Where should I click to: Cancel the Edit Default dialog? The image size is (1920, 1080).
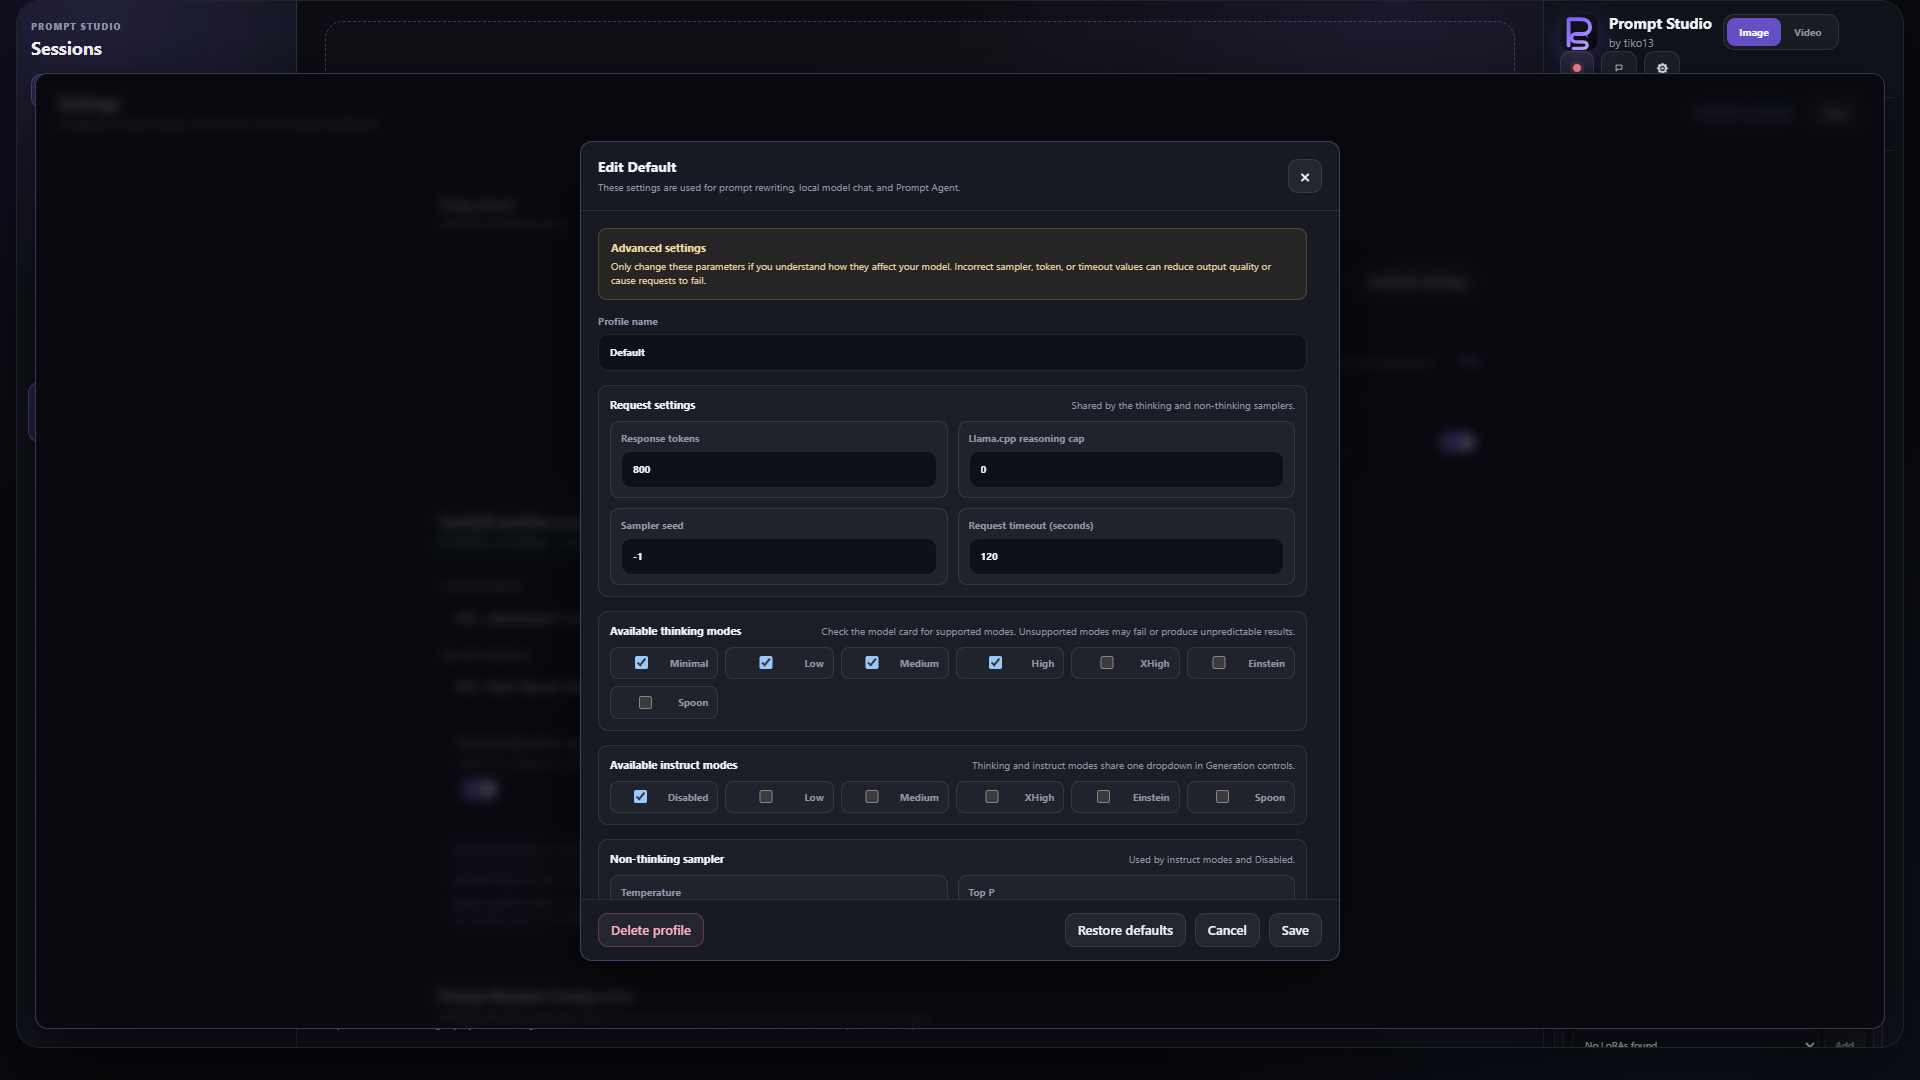click(1227, 930)
